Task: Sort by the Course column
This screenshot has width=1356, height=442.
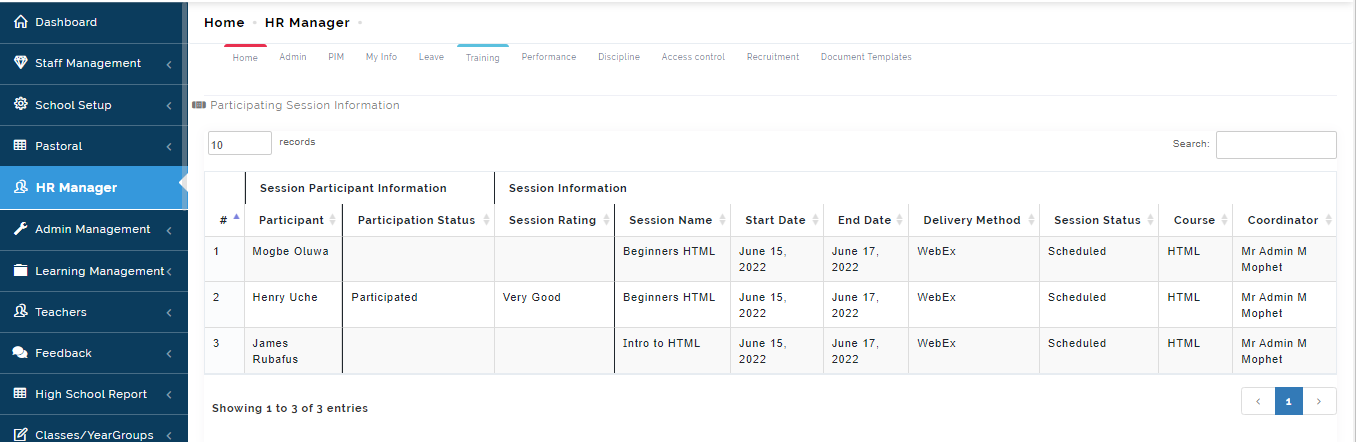Action: coord(1196,220)
